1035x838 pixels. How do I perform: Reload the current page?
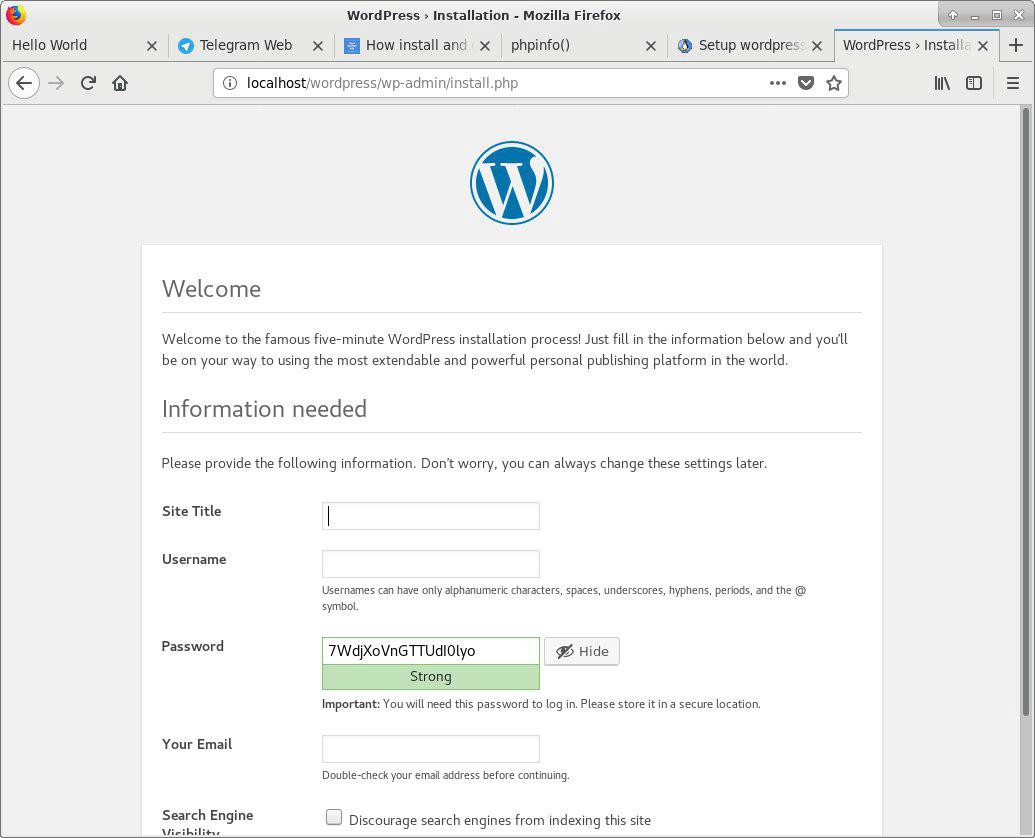(x=88, y=83)
